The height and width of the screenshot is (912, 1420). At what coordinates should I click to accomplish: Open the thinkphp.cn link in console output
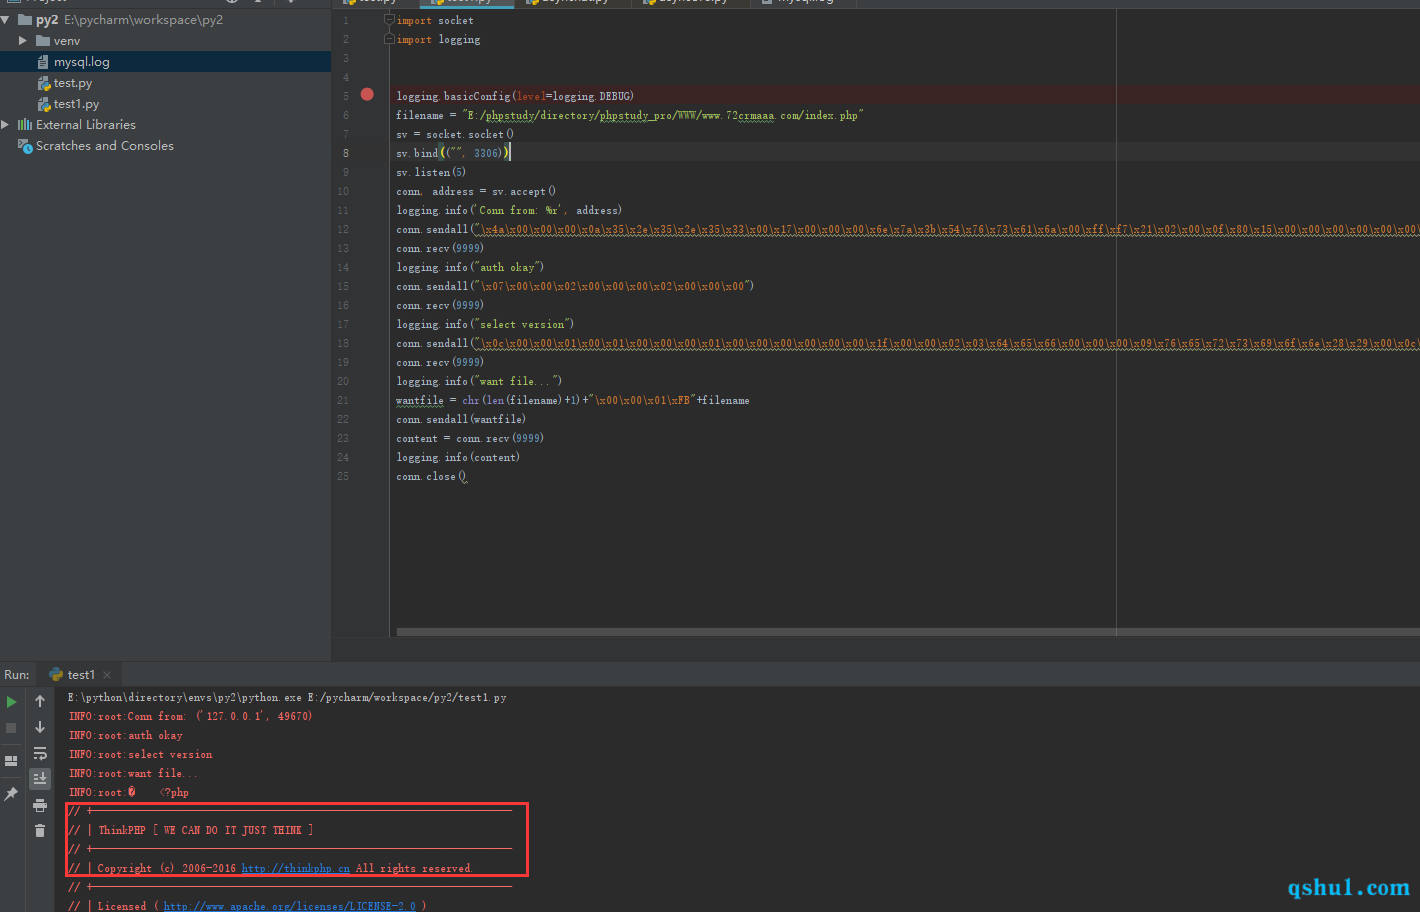coord(296,868)
